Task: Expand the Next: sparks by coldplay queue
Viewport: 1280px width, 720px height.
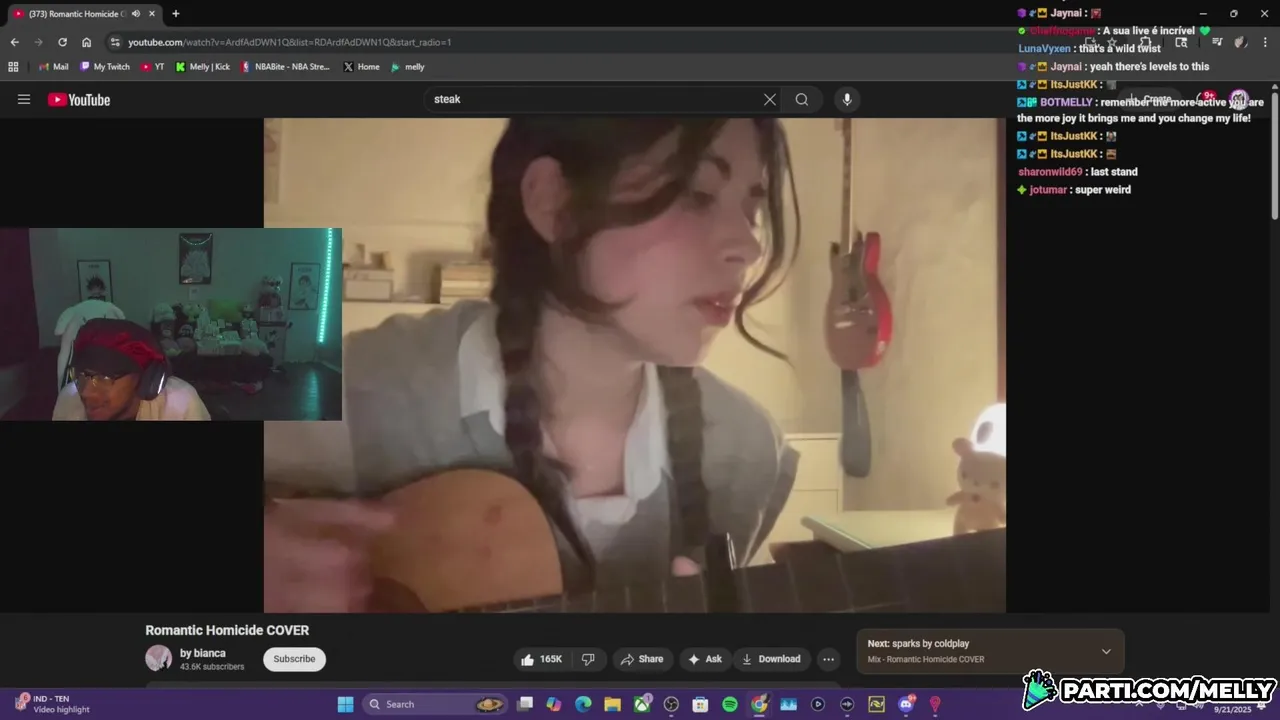Action: 1106,651
